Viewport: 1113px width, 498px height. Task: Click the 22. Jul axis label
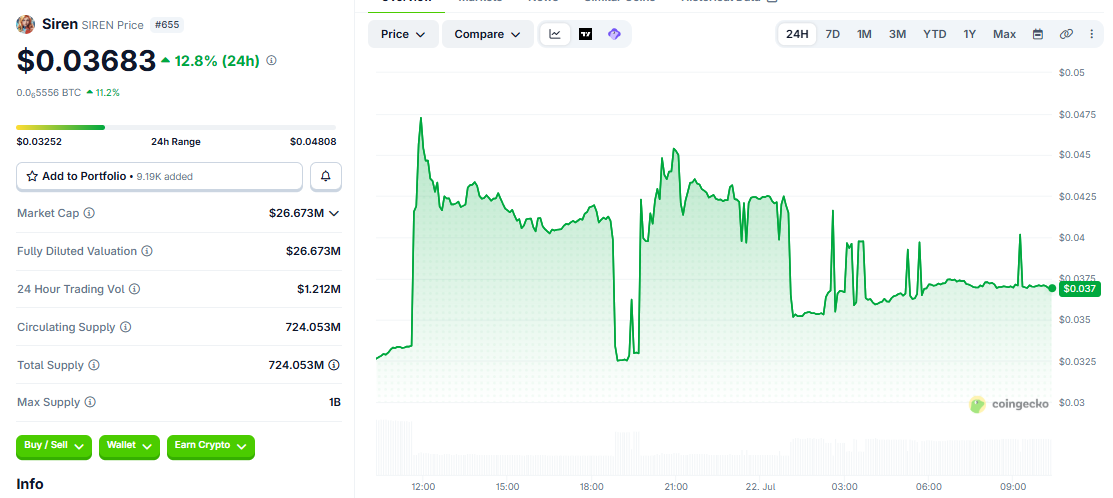coord(760,487)
